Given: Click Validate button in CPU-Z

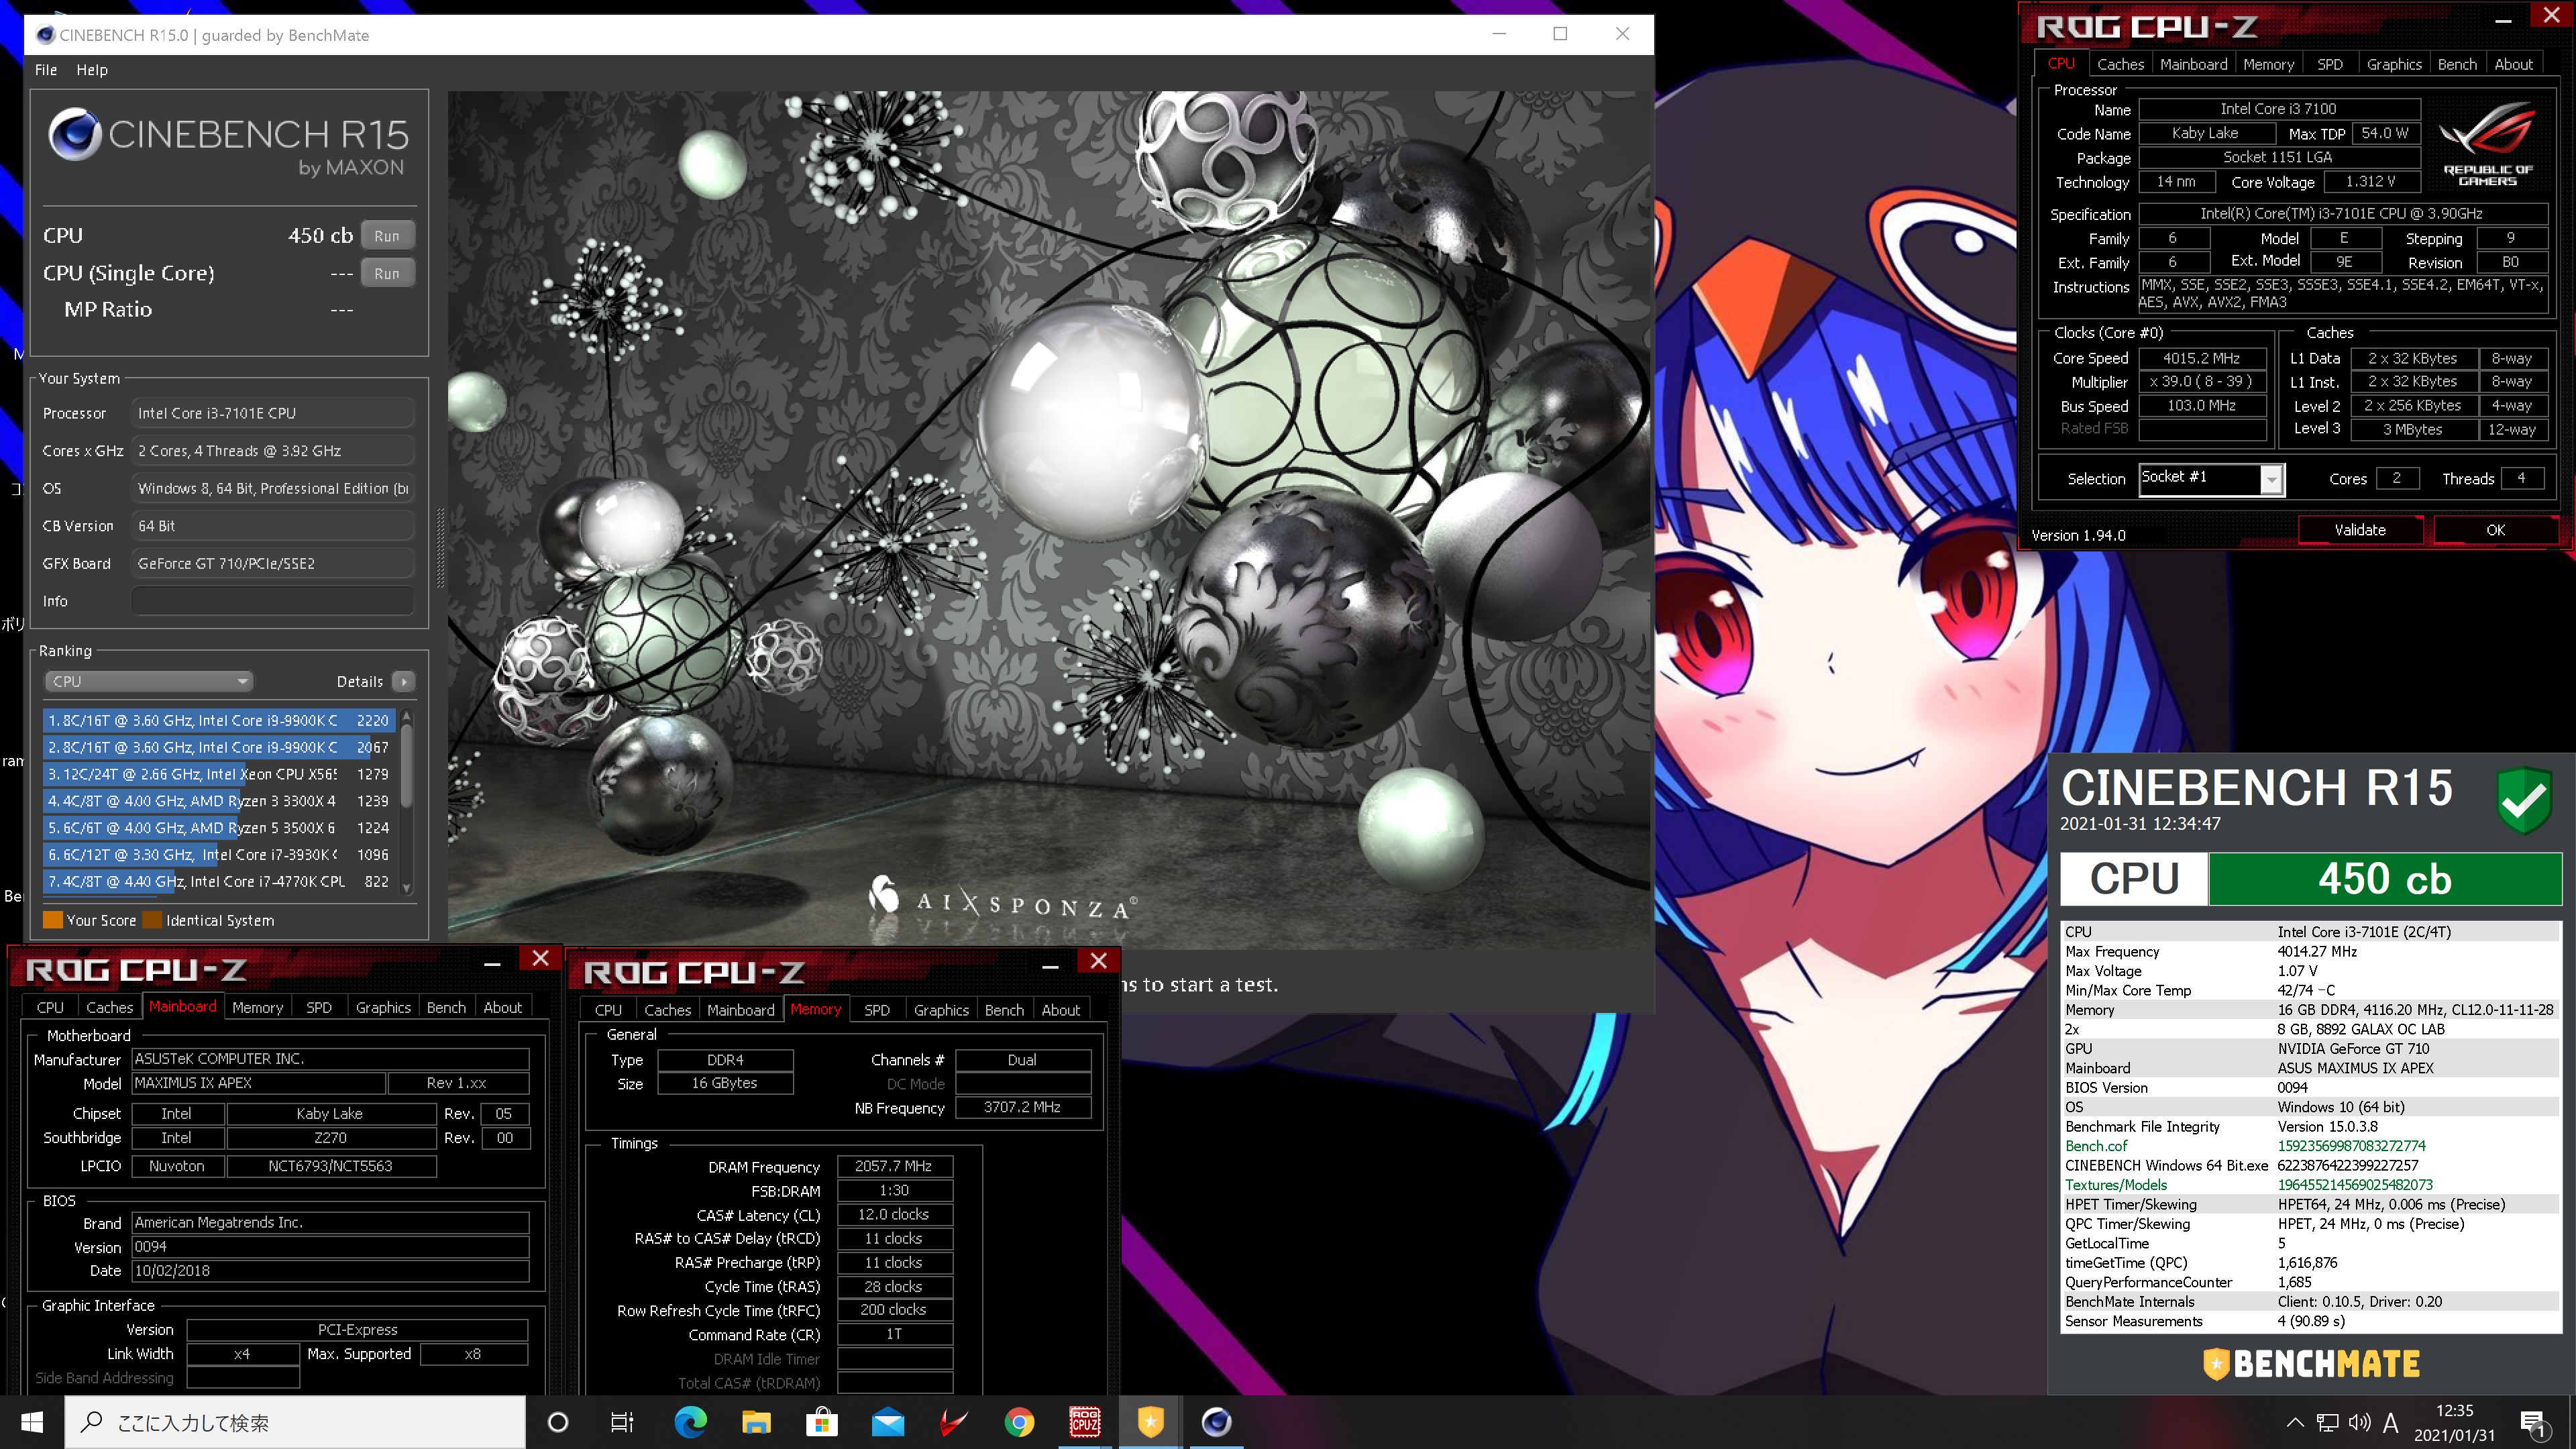Looking at the screenshot, I should coord(2360,530).
